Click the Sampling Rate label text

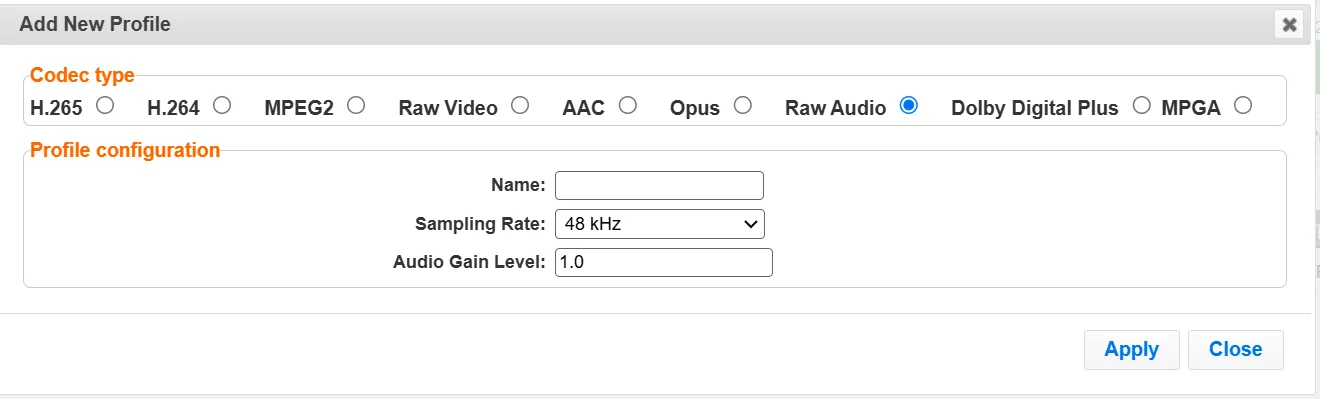480,223
